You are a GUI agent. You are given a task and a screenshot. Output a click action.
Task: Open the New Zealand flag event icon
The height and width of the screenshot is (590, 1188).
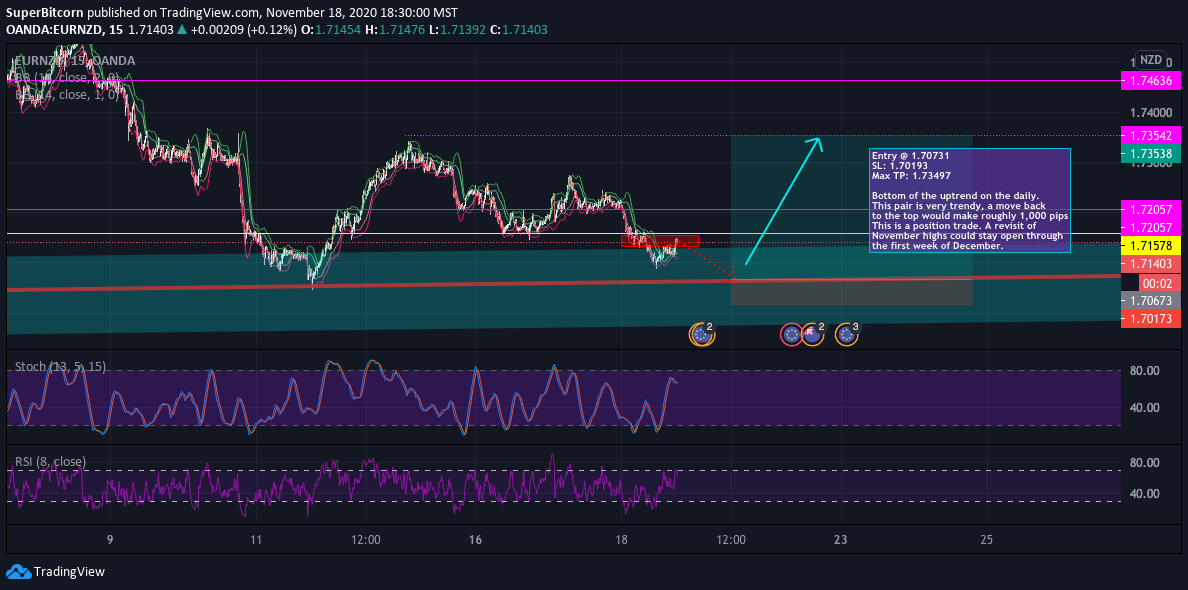pyautogui.click(x=812, y=333)
